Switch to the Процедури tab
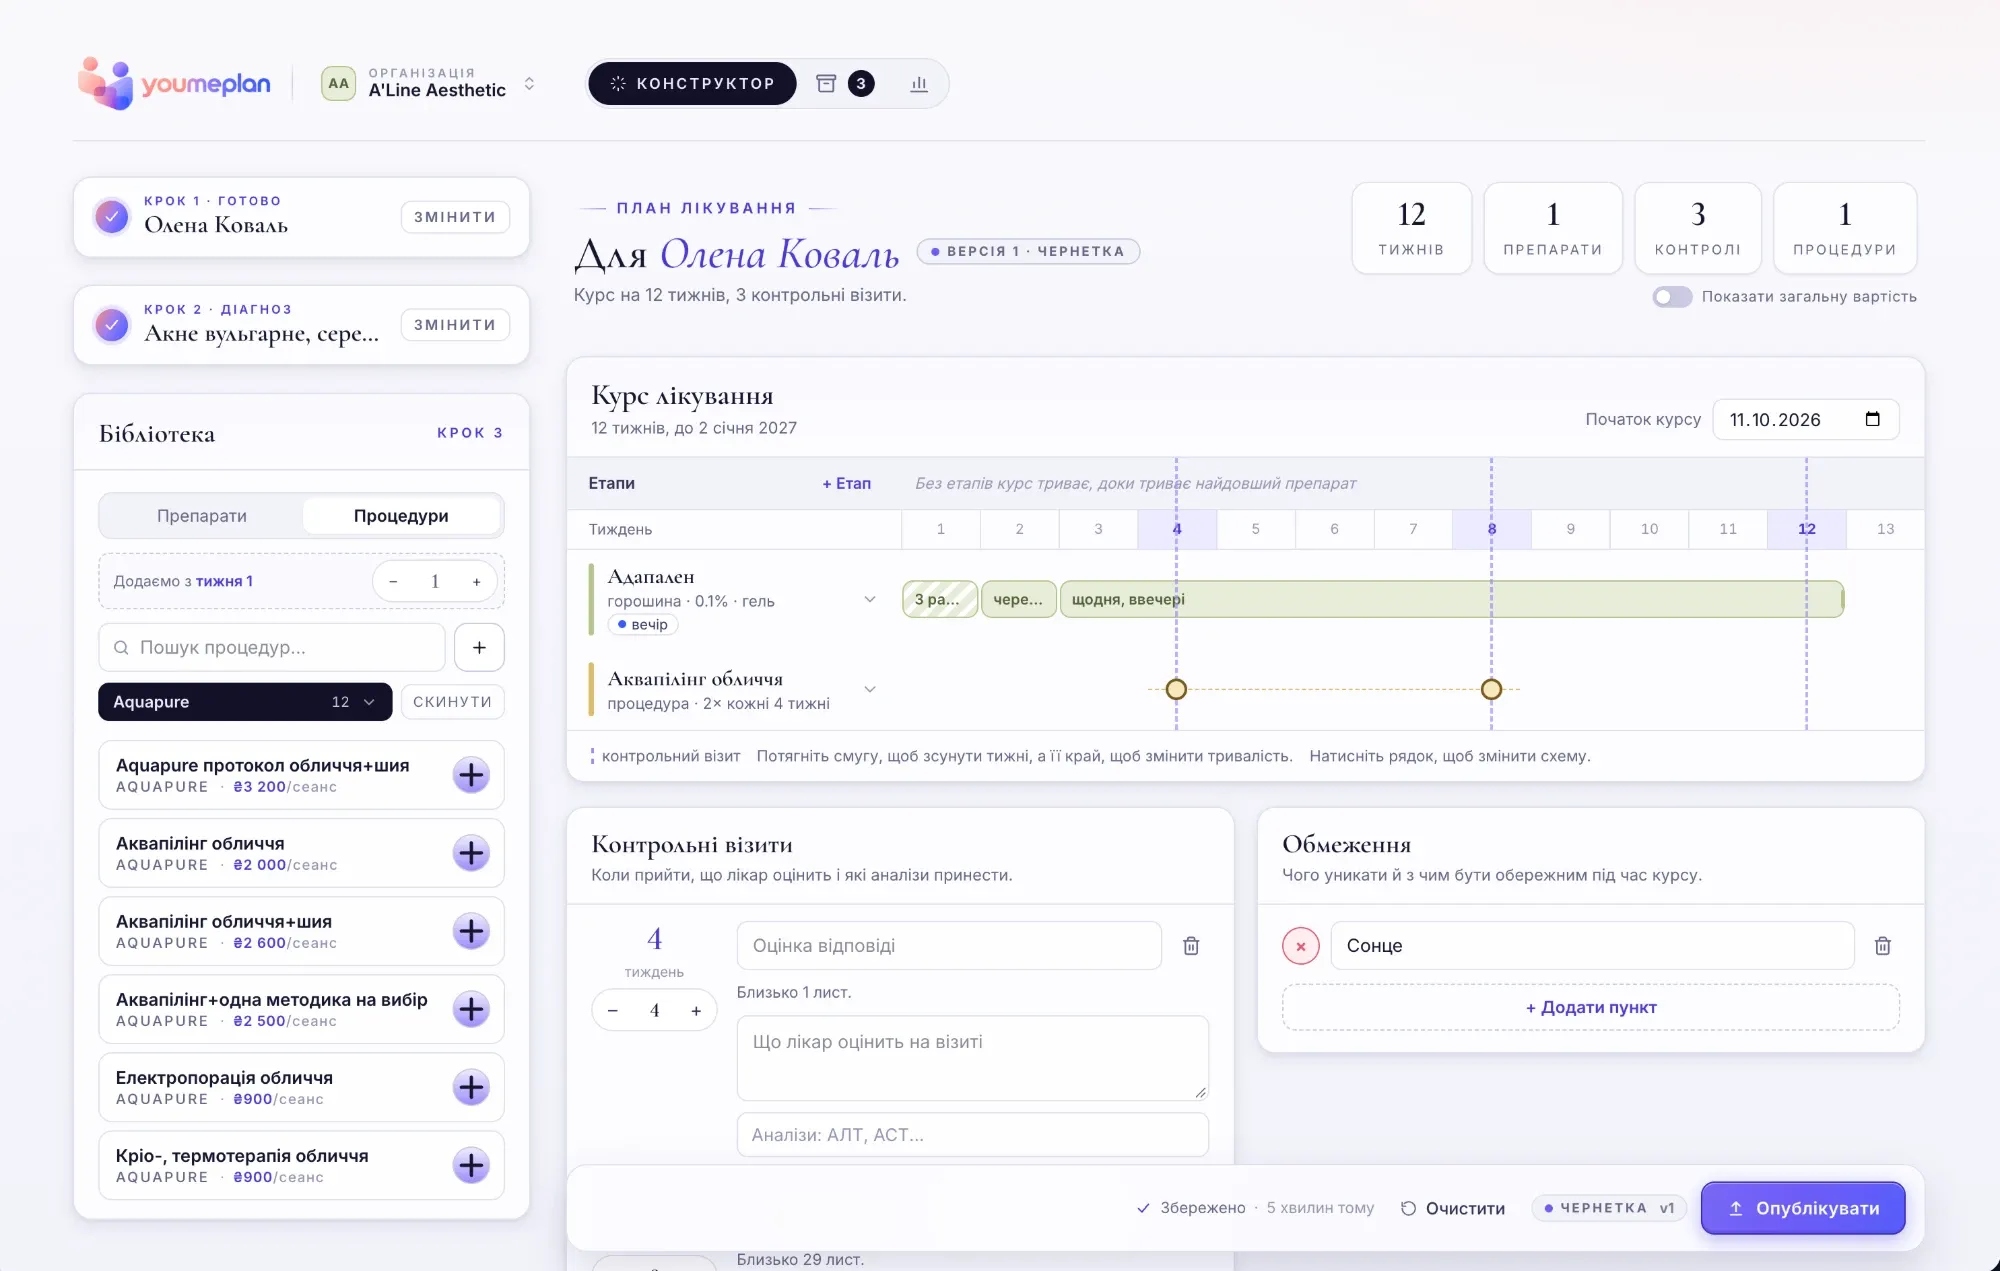The width and height of the screenshot is (2000, 1271). click(401, 516)
